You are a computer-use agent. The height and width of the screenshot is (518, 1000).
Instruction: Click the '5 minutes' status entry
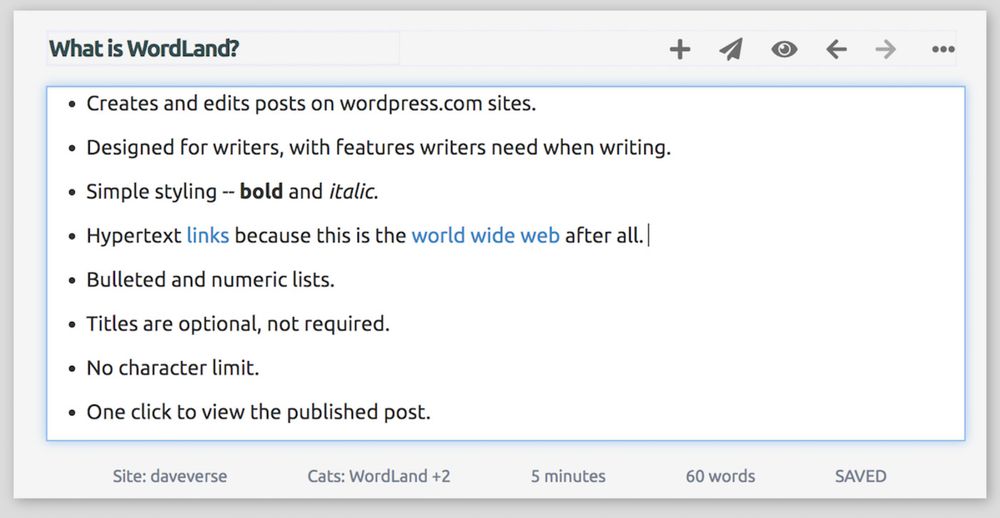pyautogui.click(x=568, y=476)
